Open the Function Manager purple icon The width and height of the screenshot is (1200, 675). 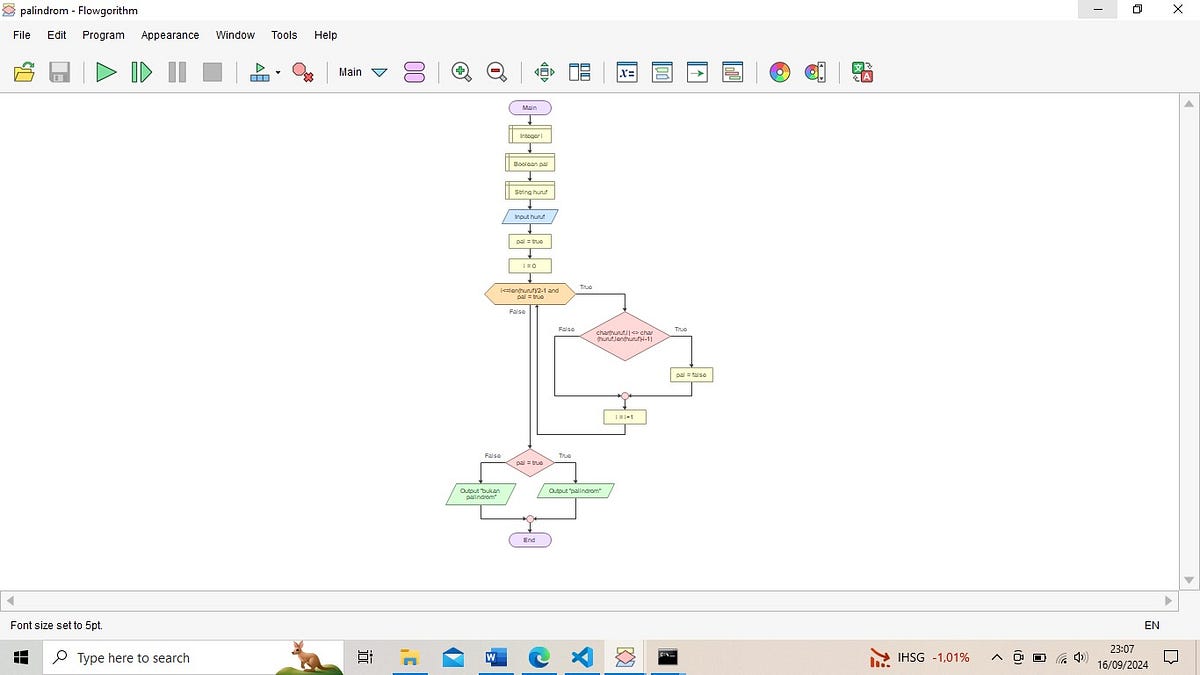[414, 72]
